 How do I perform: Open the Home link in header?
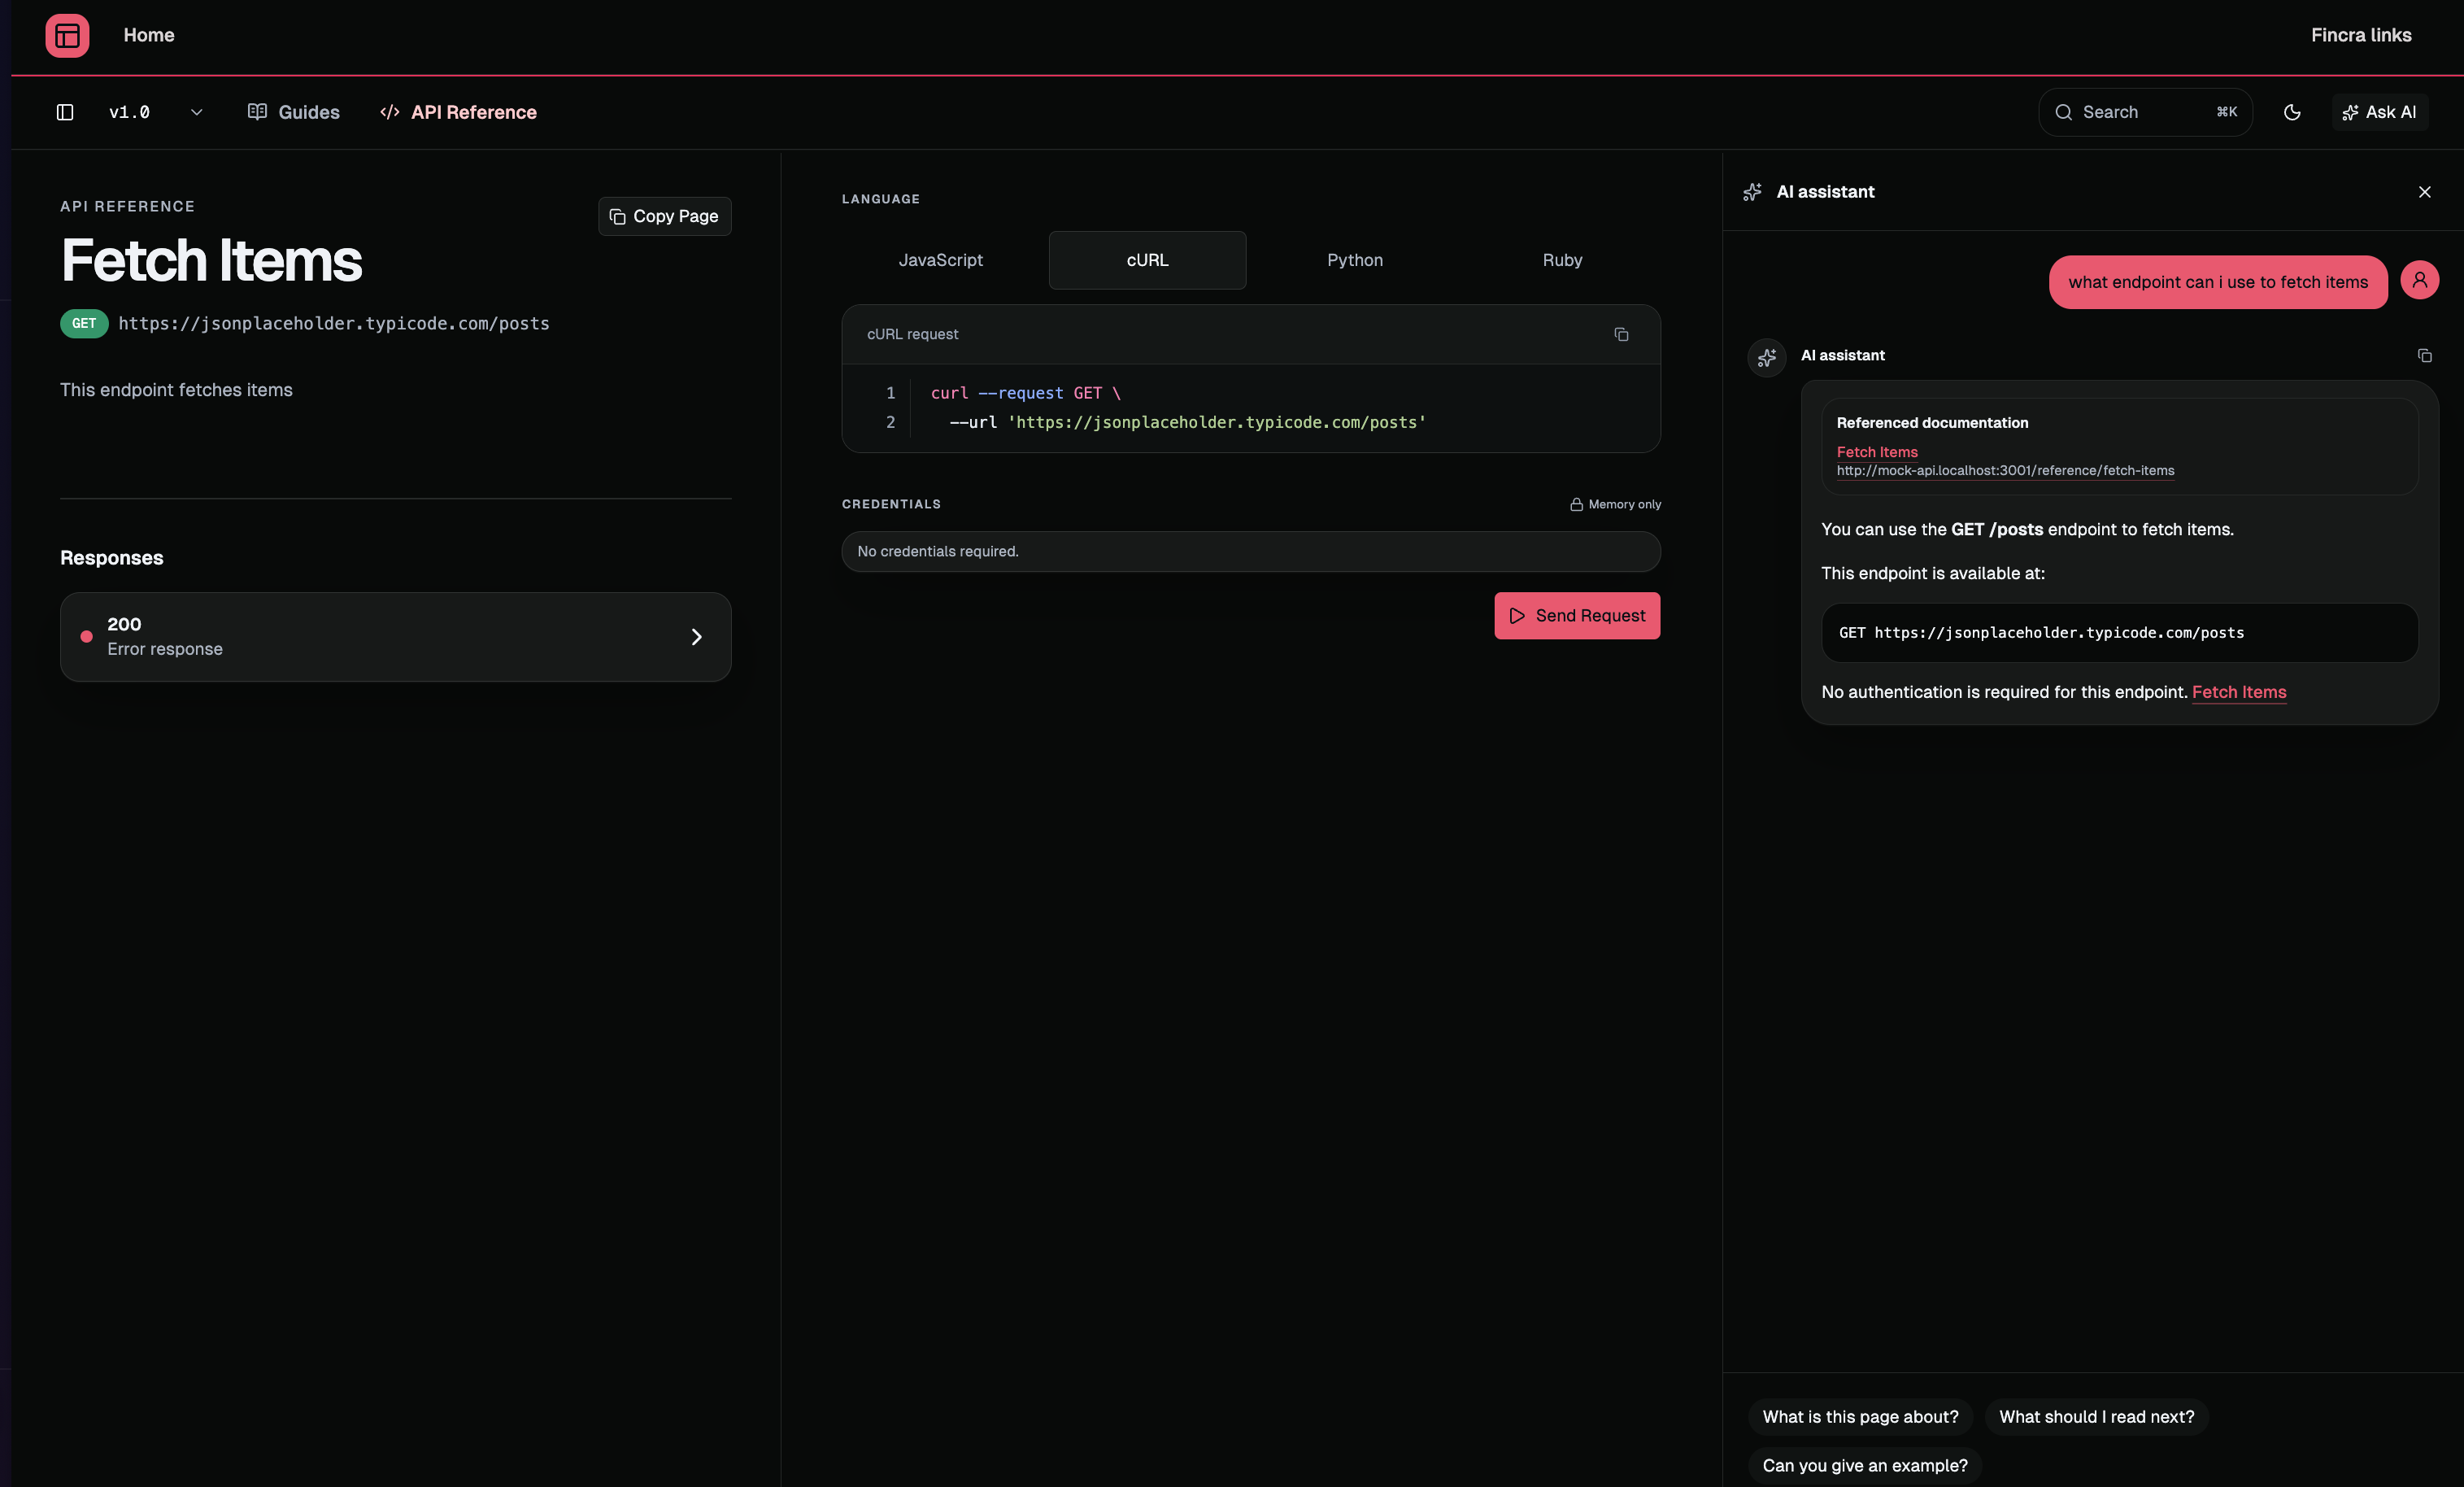(149, 35)
